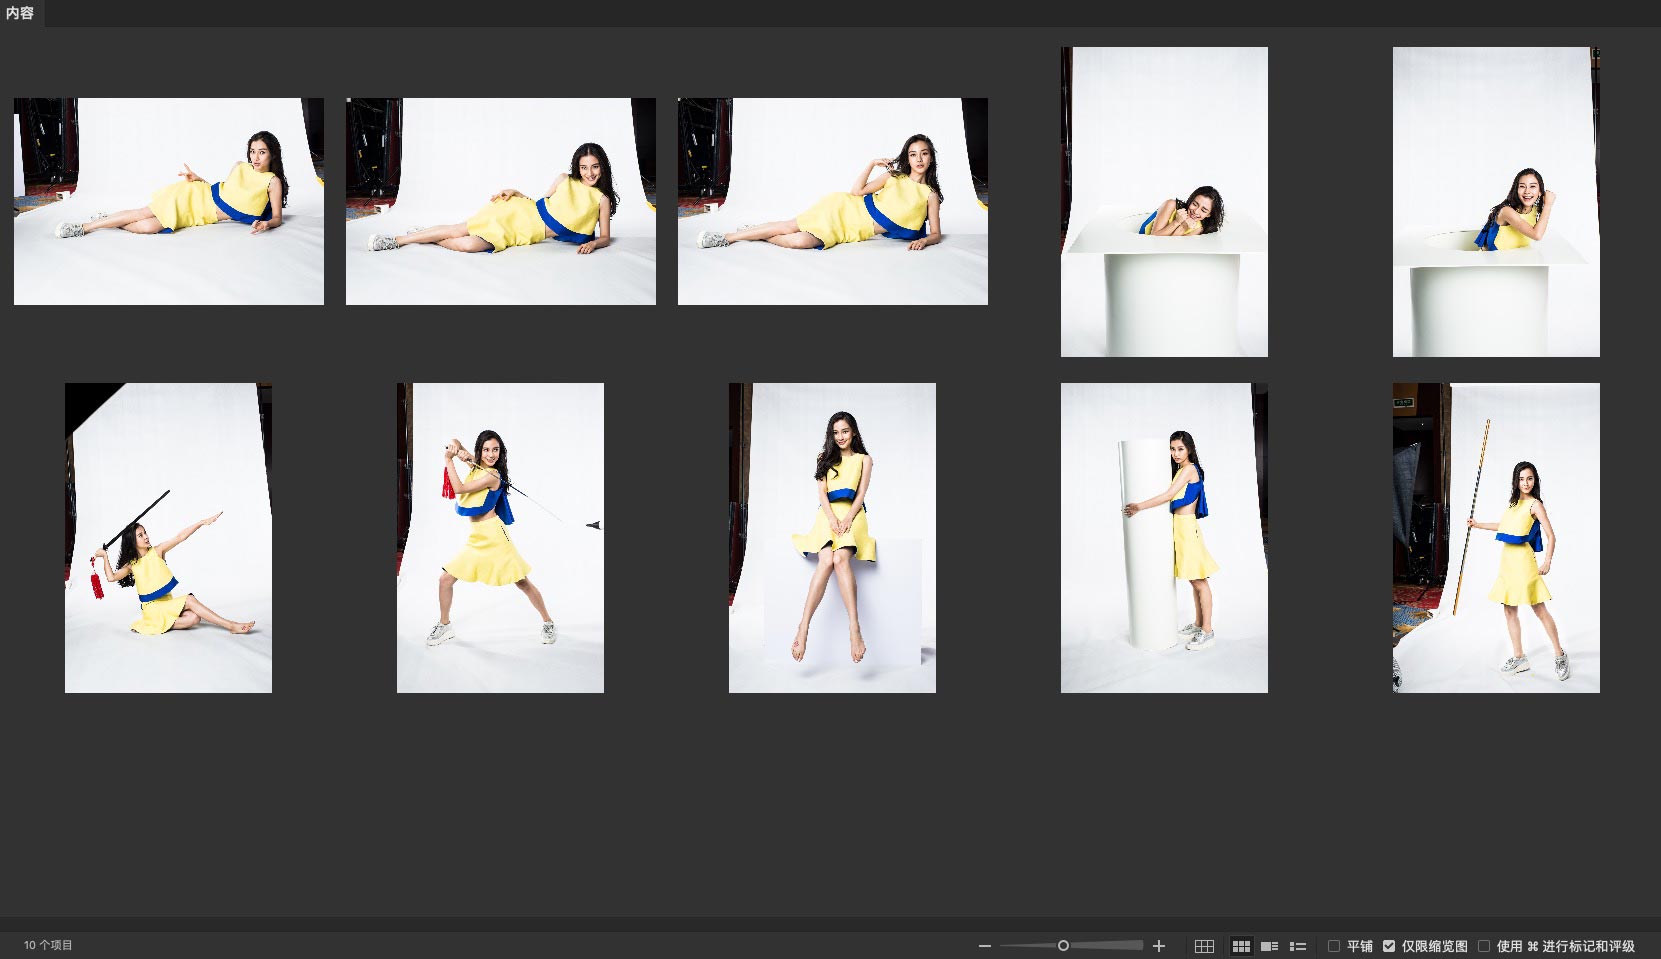The width and height of the screenshot is (1661, 959).
Task: Switch to list view
Action: click(1298, 946)
